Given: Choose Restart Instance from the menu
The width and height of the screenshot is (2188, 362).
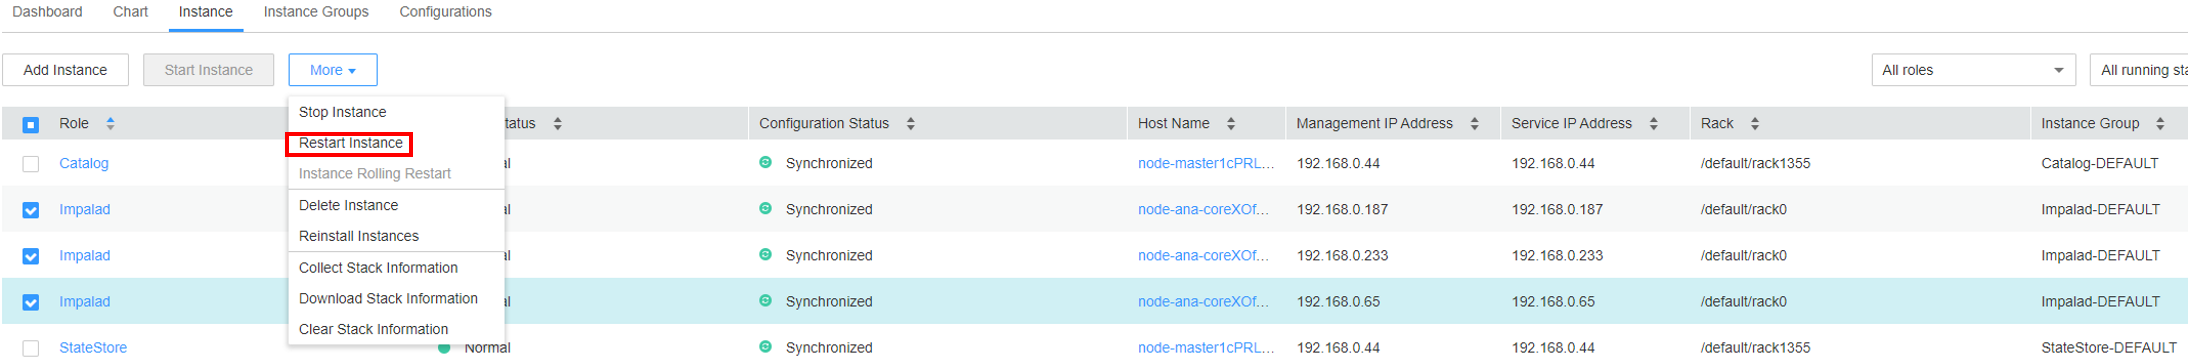Looking at the screenshot, I should coord(350,143).
